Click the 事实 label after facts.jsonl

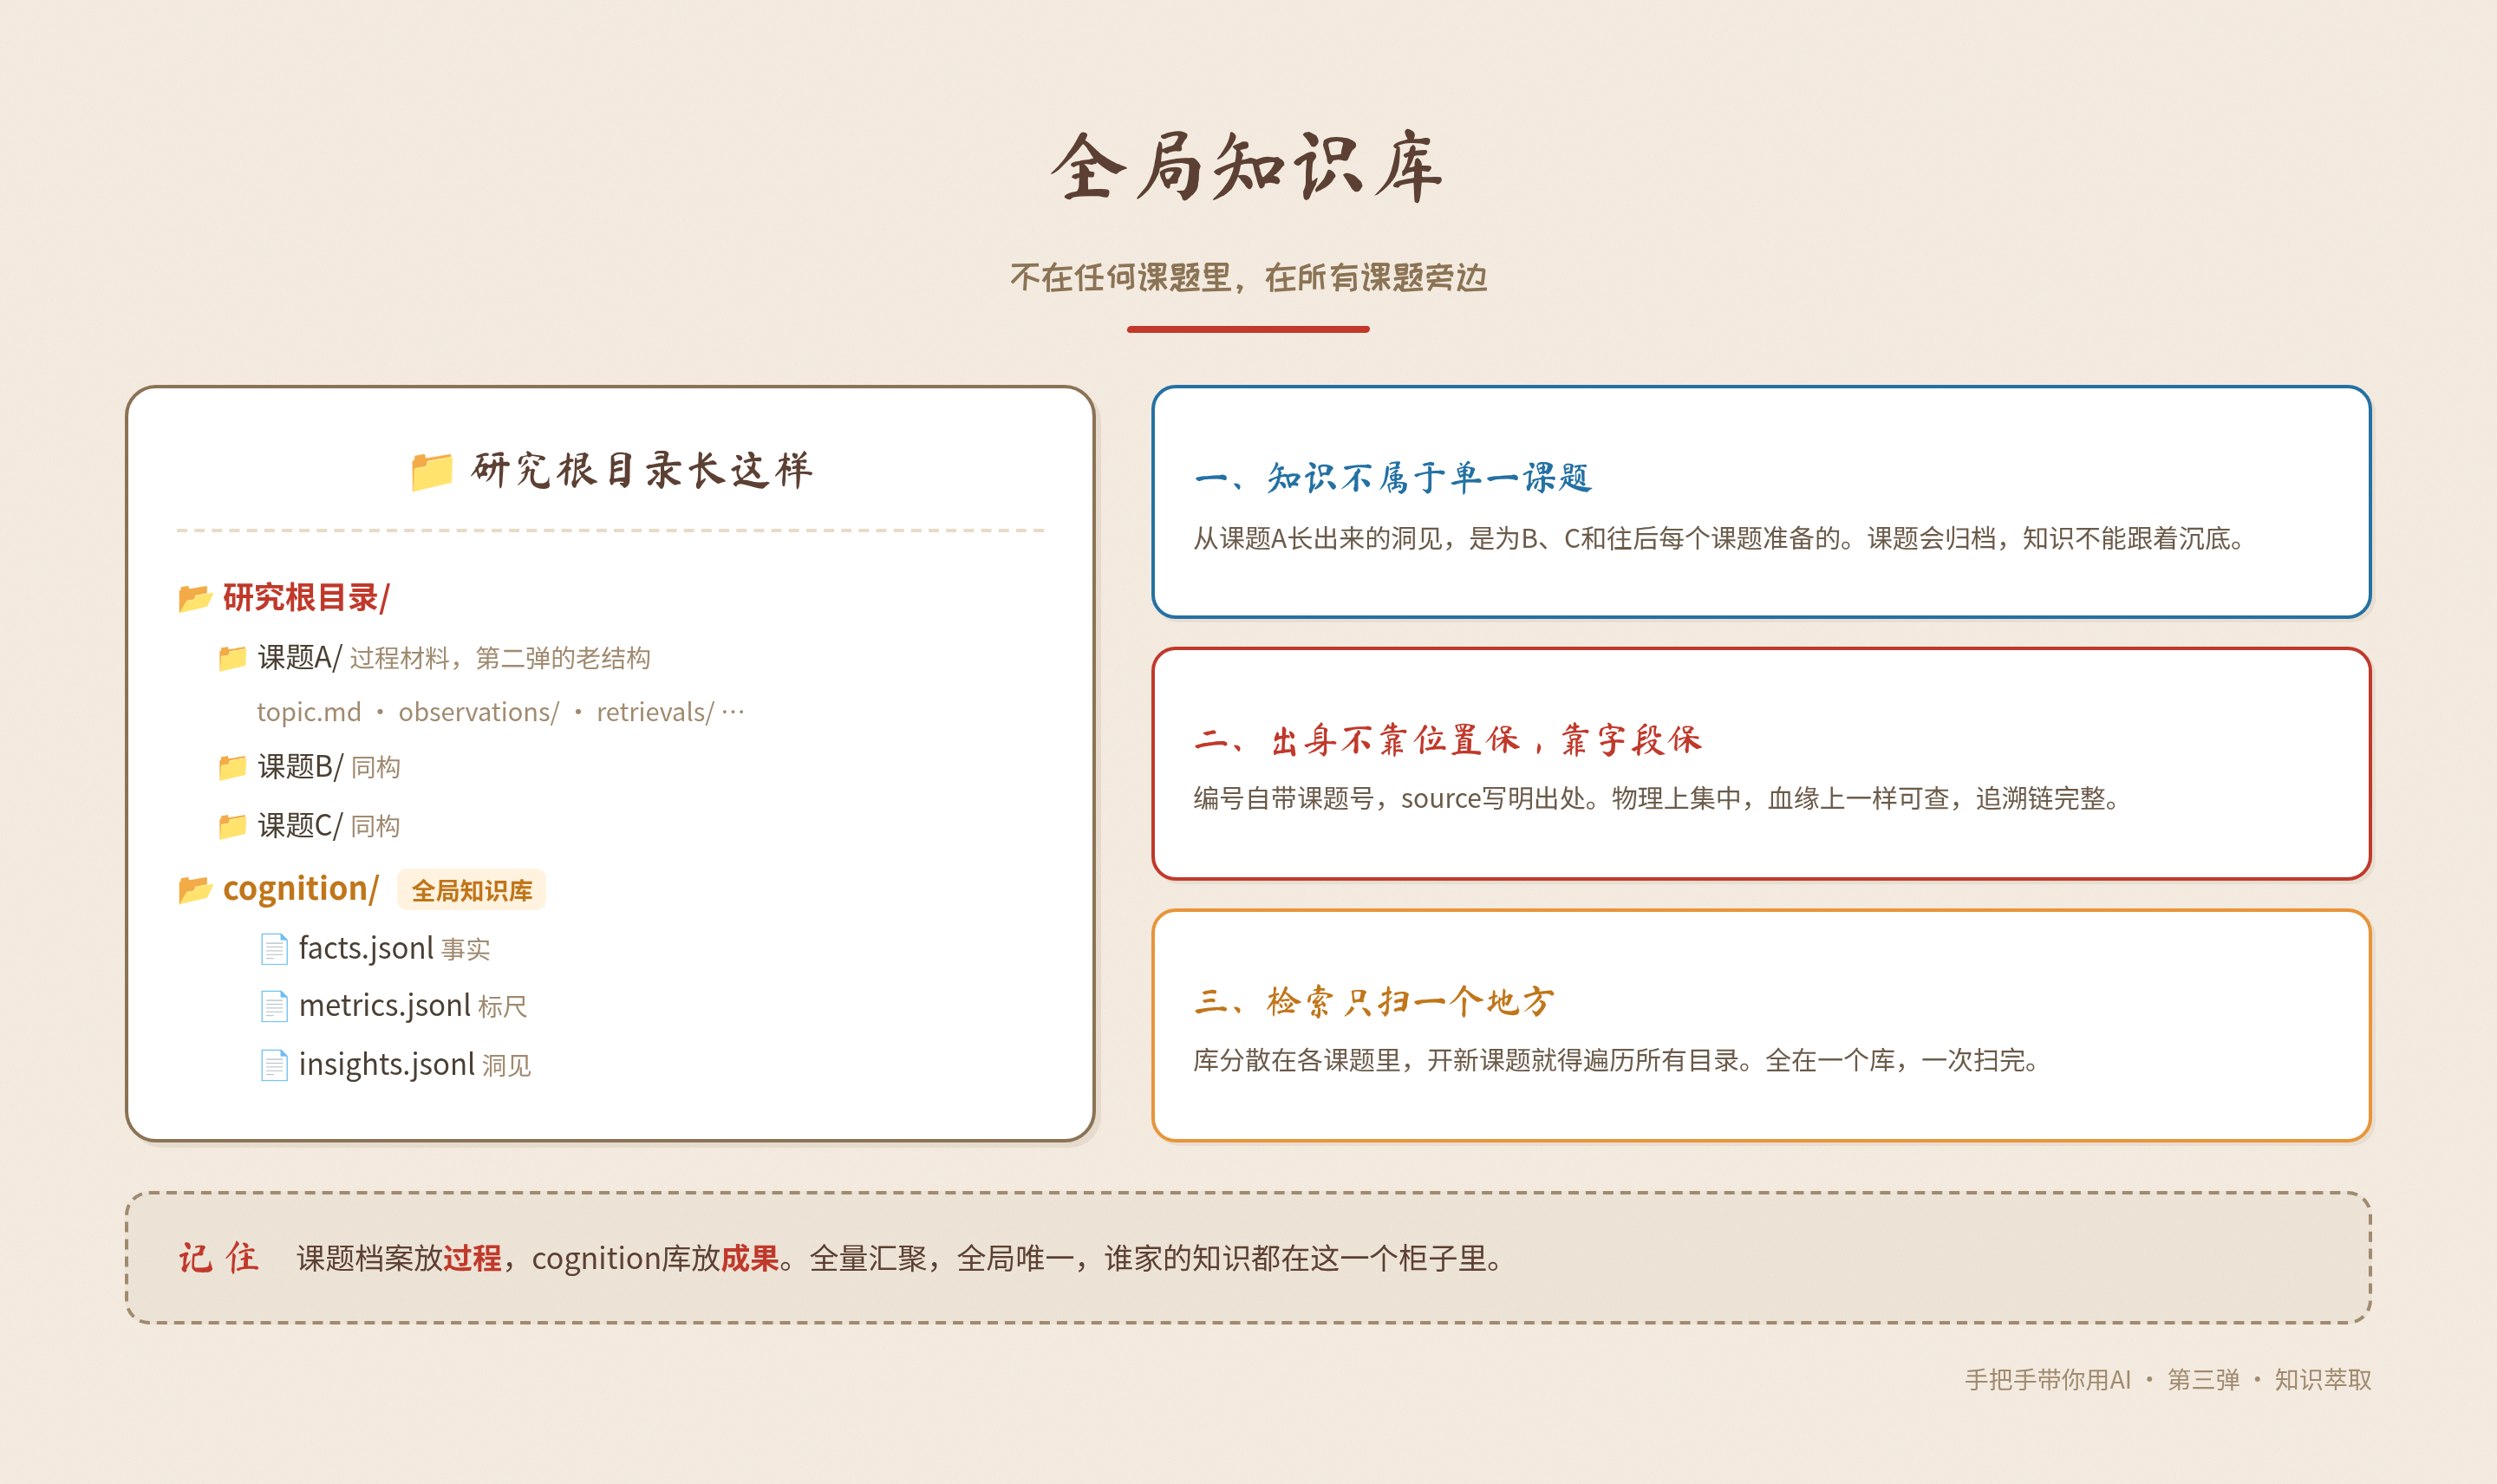(x=466, y=949)
